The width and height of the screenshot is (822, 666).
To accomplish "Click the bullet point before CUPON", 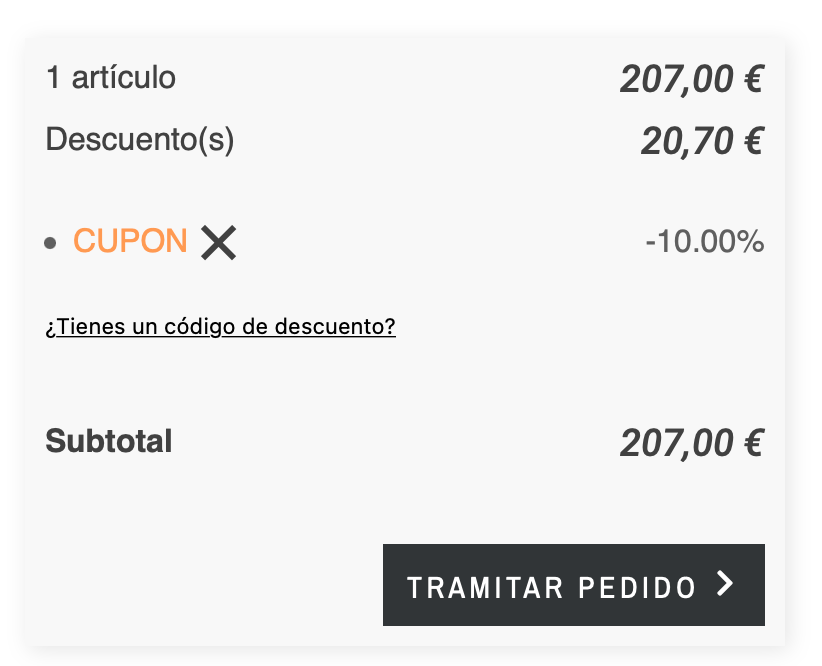I will (x=51, y=243).
